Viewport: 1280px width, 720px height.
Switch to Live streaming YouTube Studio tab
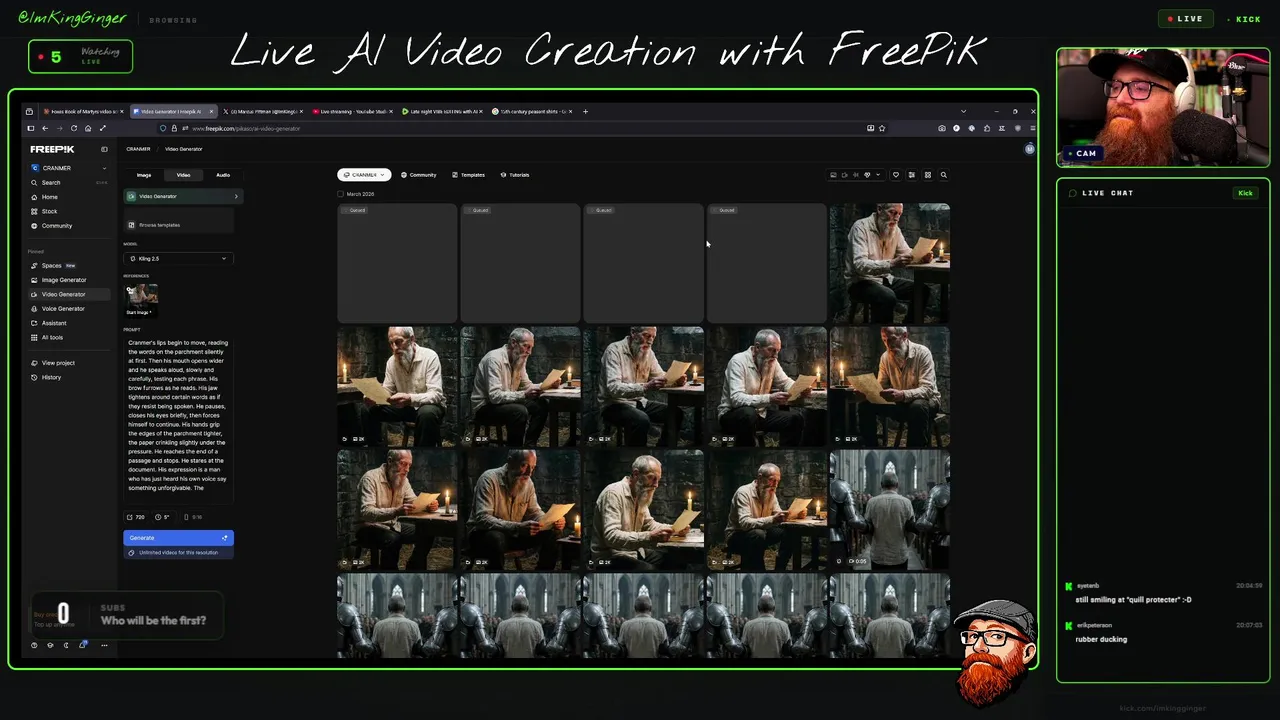[x=354, y=112]
